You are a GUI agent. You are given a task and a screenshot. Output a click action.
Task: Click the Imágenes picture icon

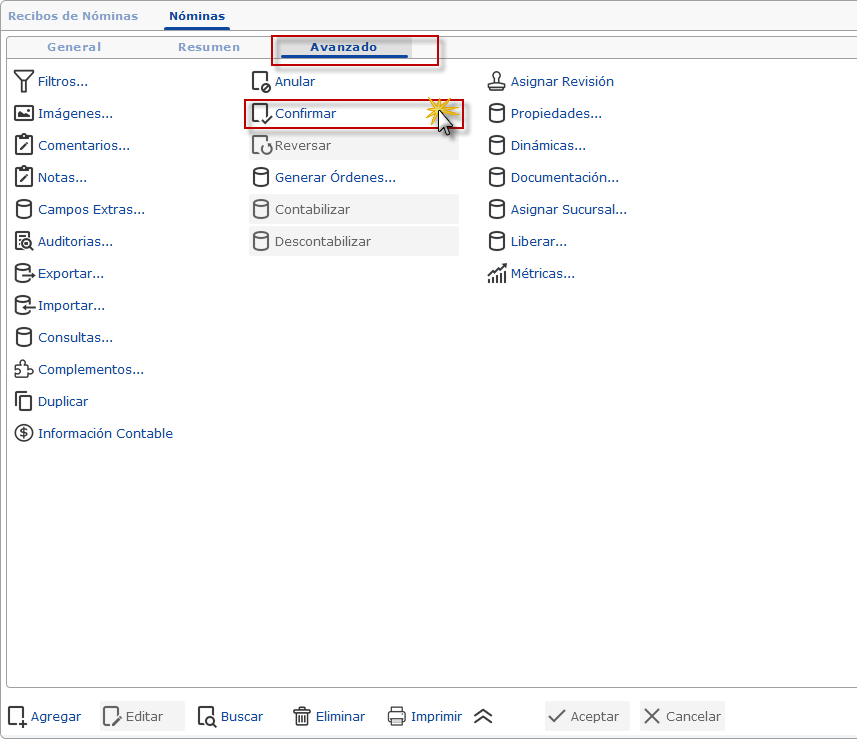point(24,113)
